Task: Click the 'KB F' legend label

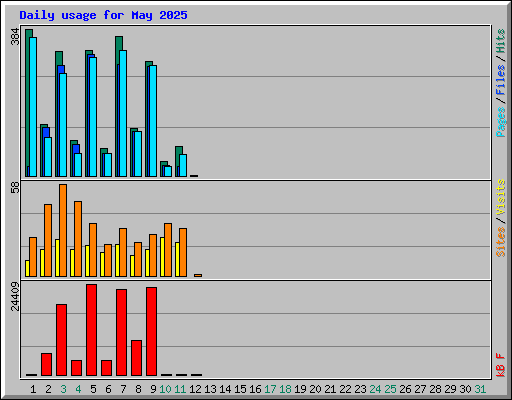Action: point(500,365)
